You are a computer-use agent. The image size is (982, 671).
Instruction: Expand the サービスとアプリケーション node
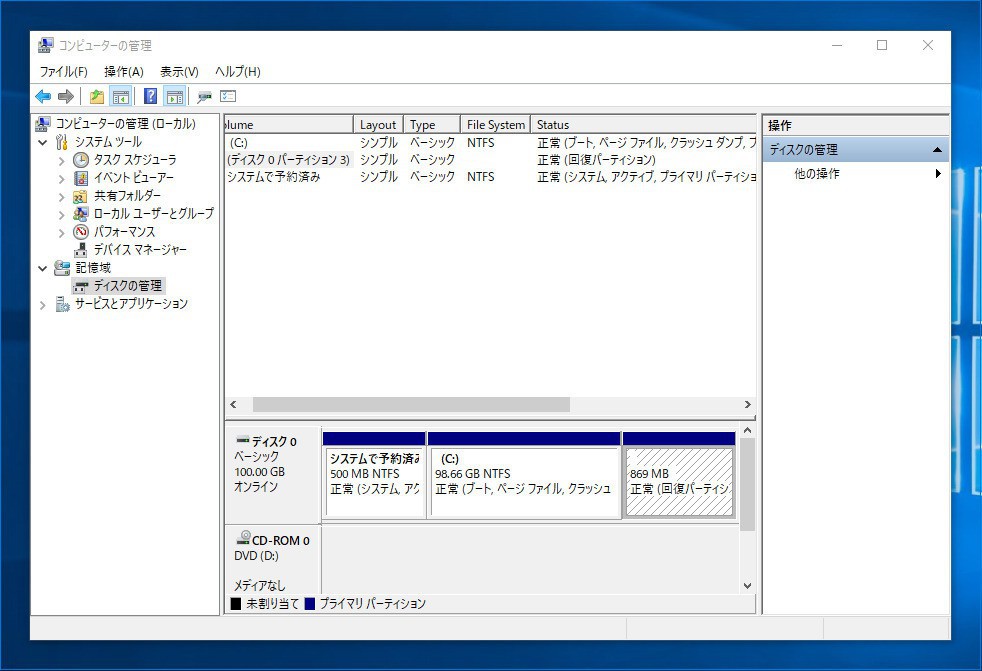coord(43,304)
